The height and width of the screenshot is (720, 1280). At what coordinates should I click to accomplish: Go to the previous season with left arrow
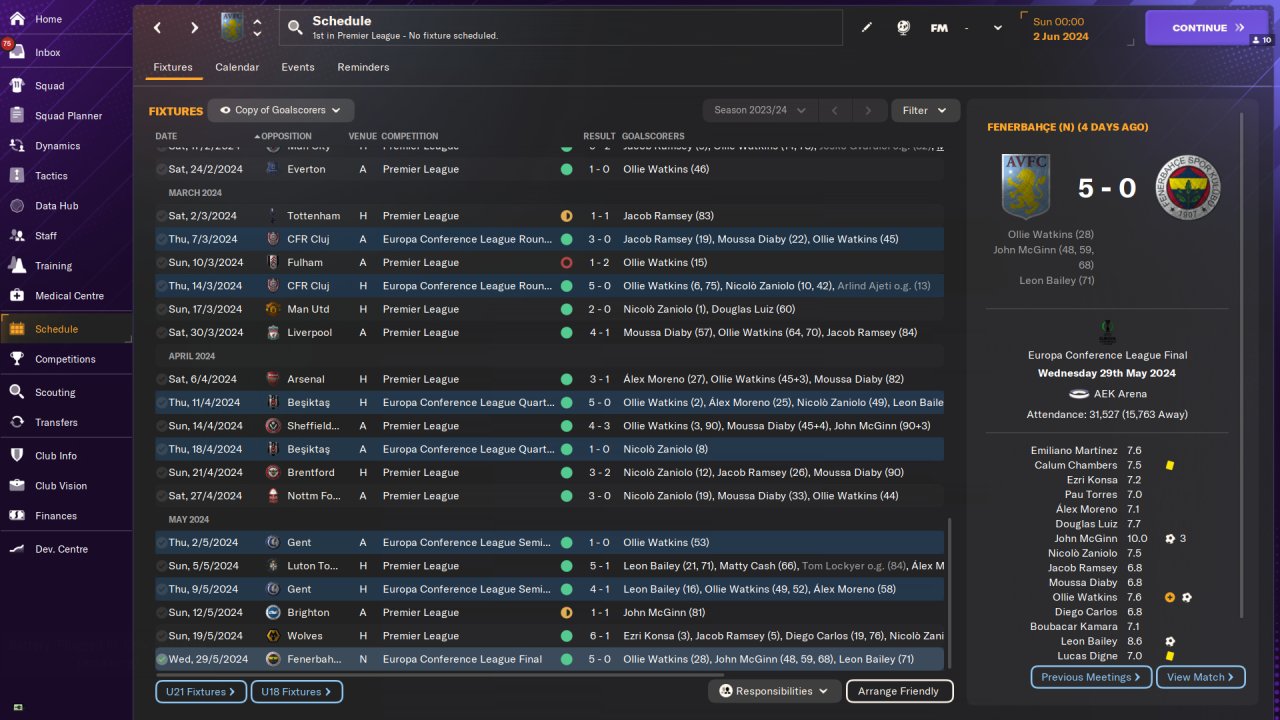pyautogui.click(x=834, y=110)
